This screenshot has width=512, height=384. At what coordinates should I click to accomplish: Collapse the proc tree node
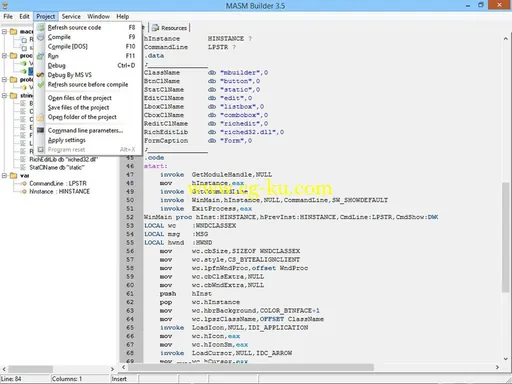coord(4,56)
